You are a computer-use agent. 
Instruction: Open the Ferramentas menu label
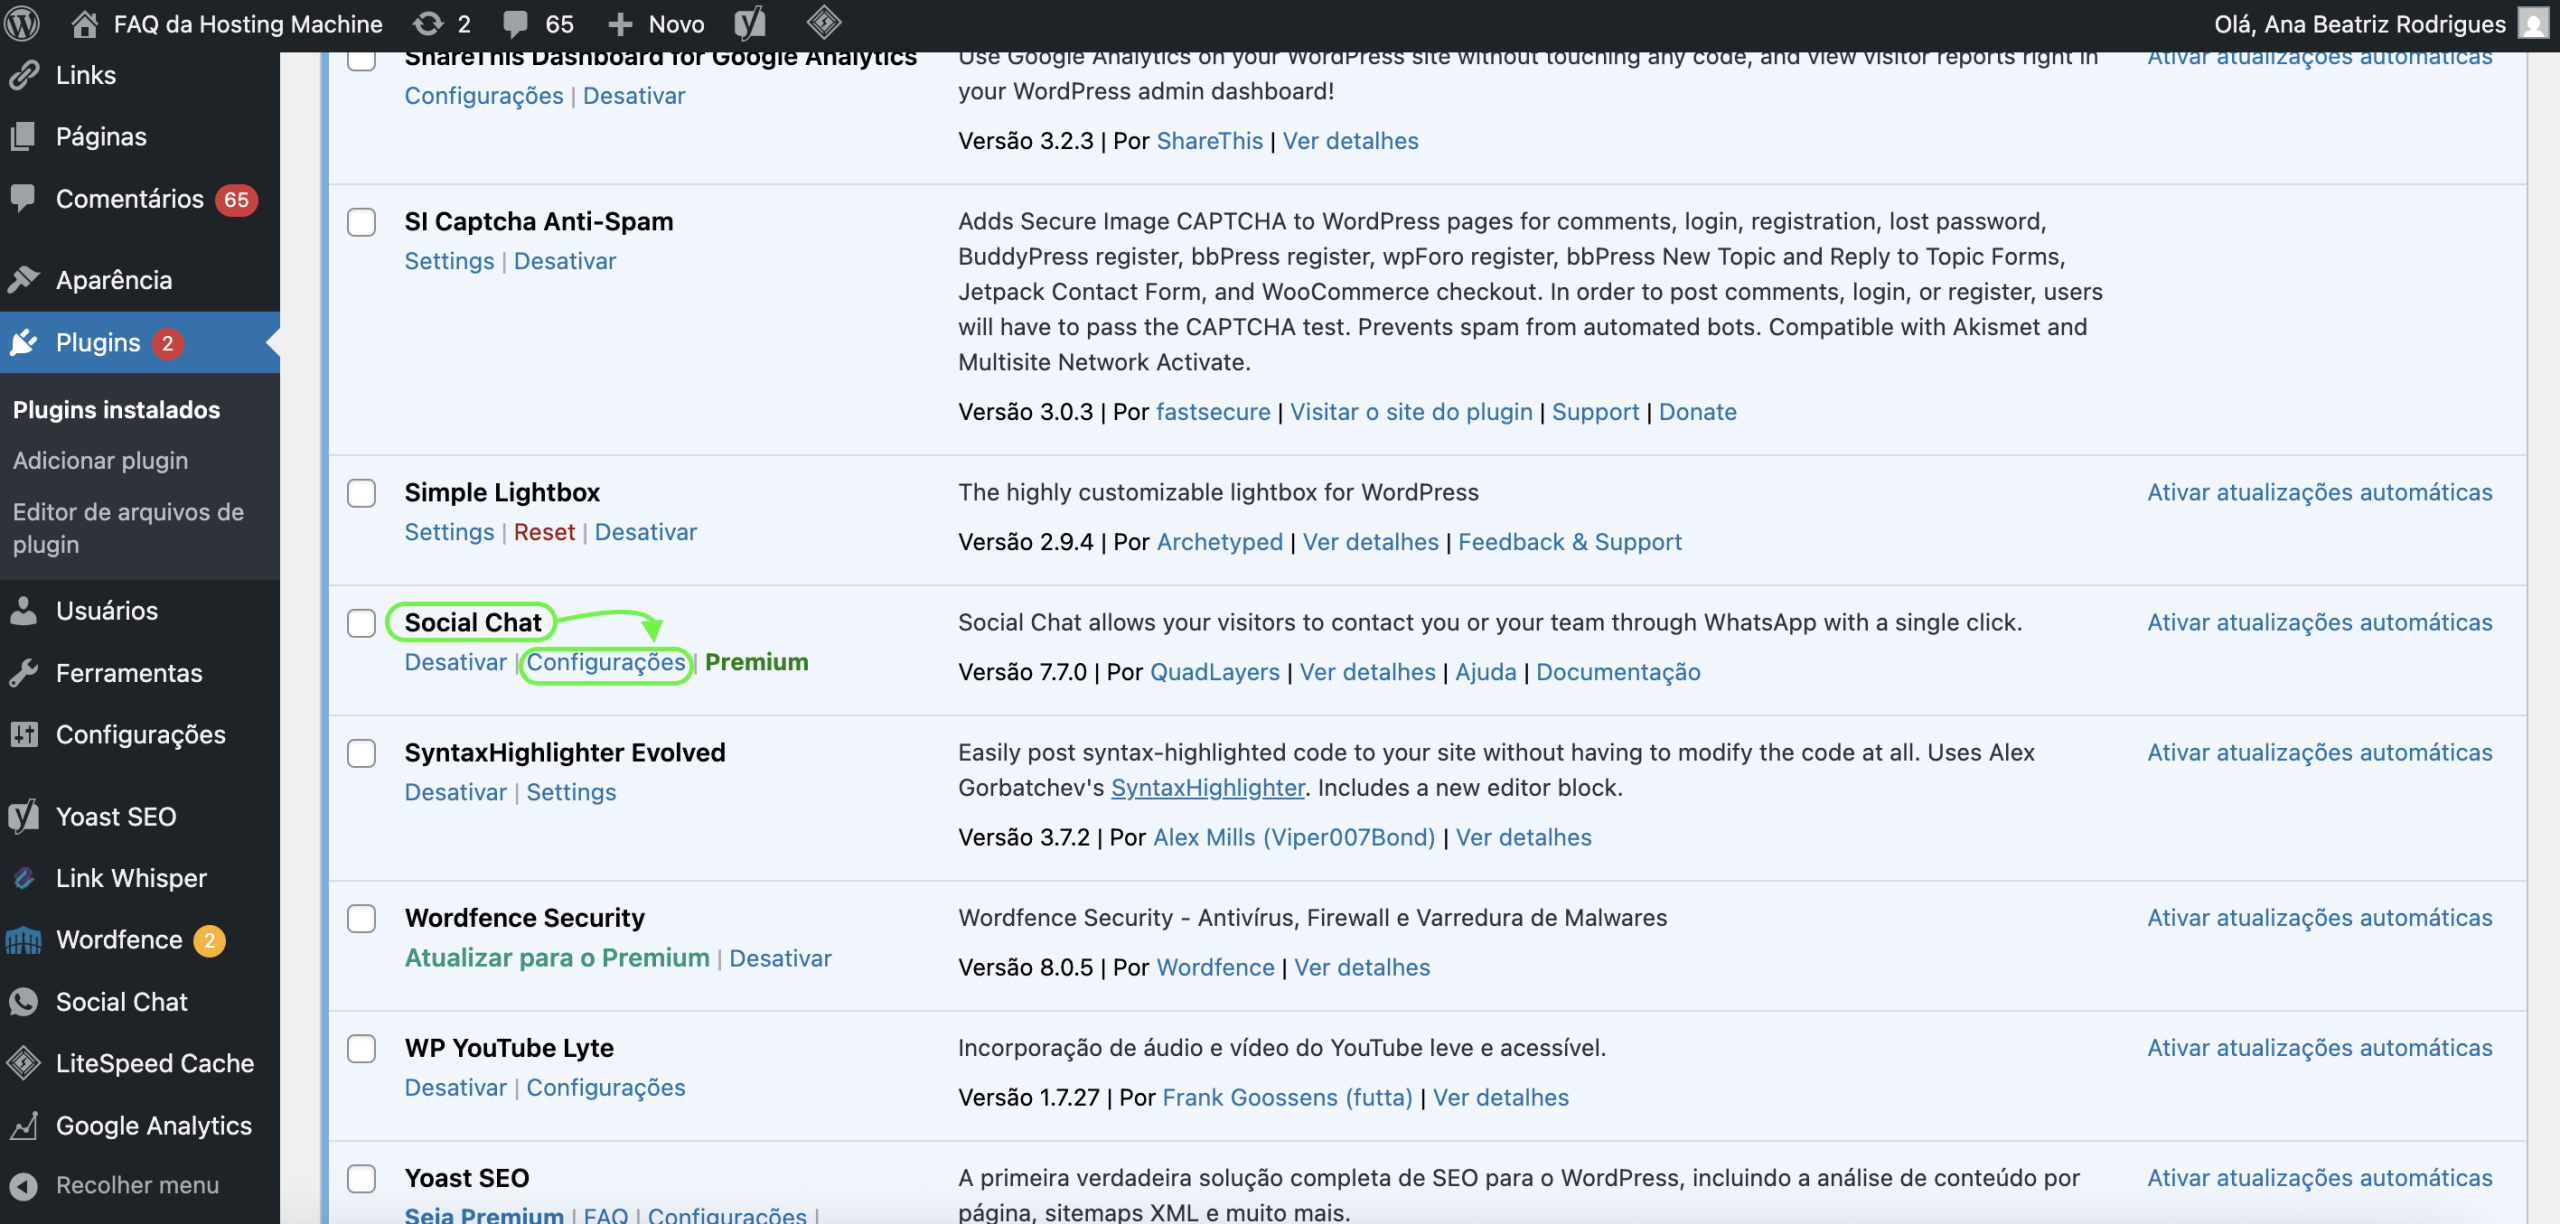click(x=129, y=673)
